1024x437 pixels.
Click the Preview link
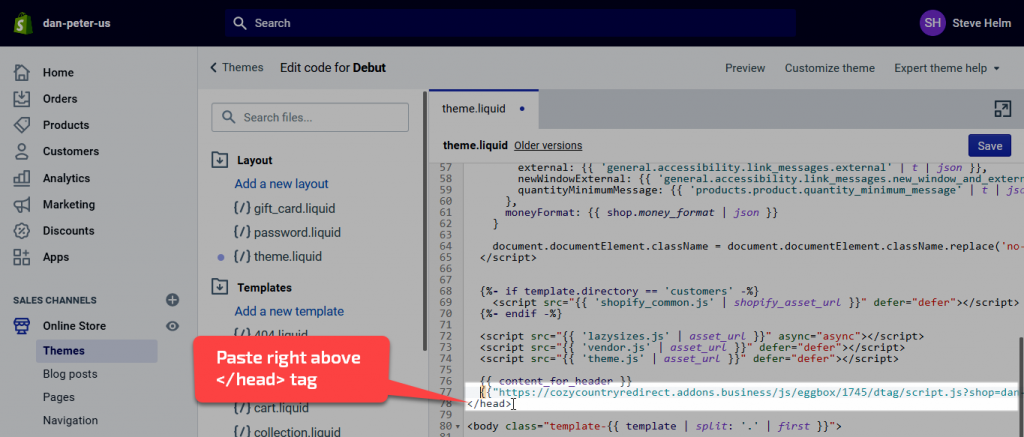click(x=745, y=68)
